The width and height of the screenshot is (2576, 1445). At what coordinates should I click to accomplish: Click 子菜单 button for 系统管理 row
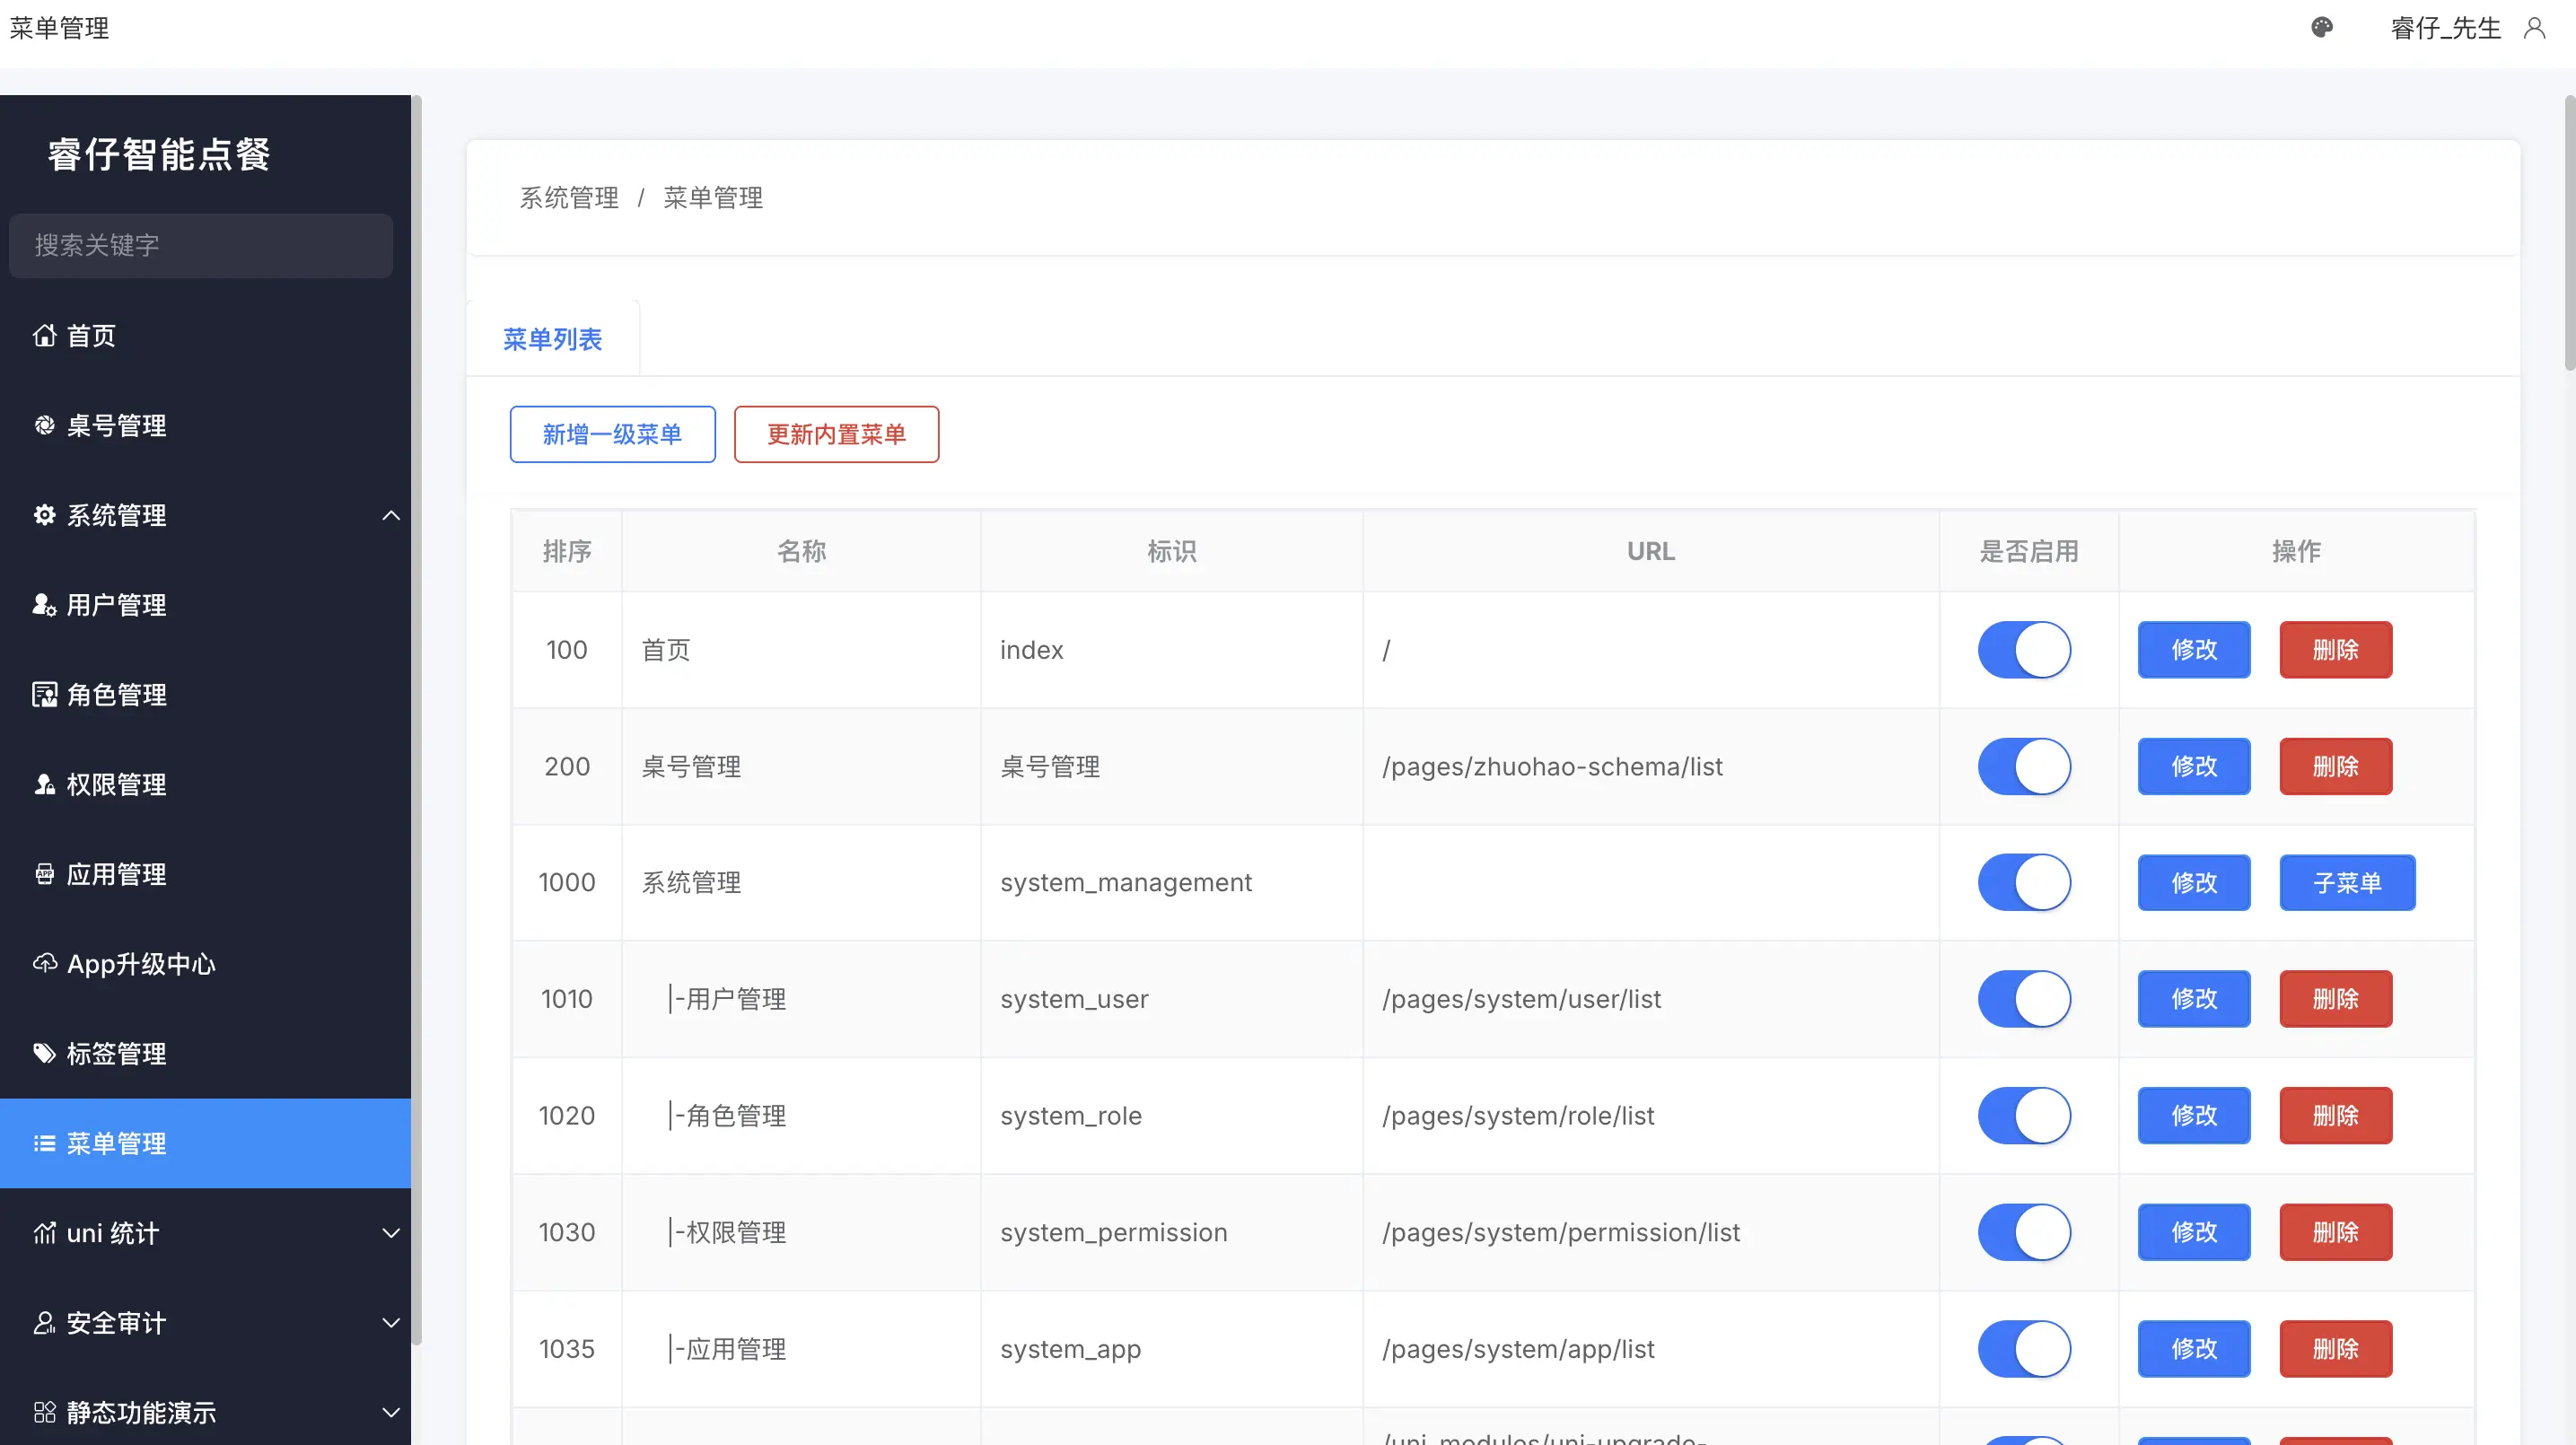click(2346, 882)
